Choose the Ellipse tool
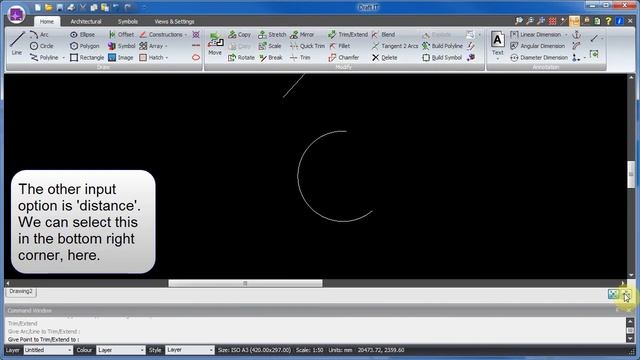The width and height of the screenshot is (640, 360). (82, 35)
